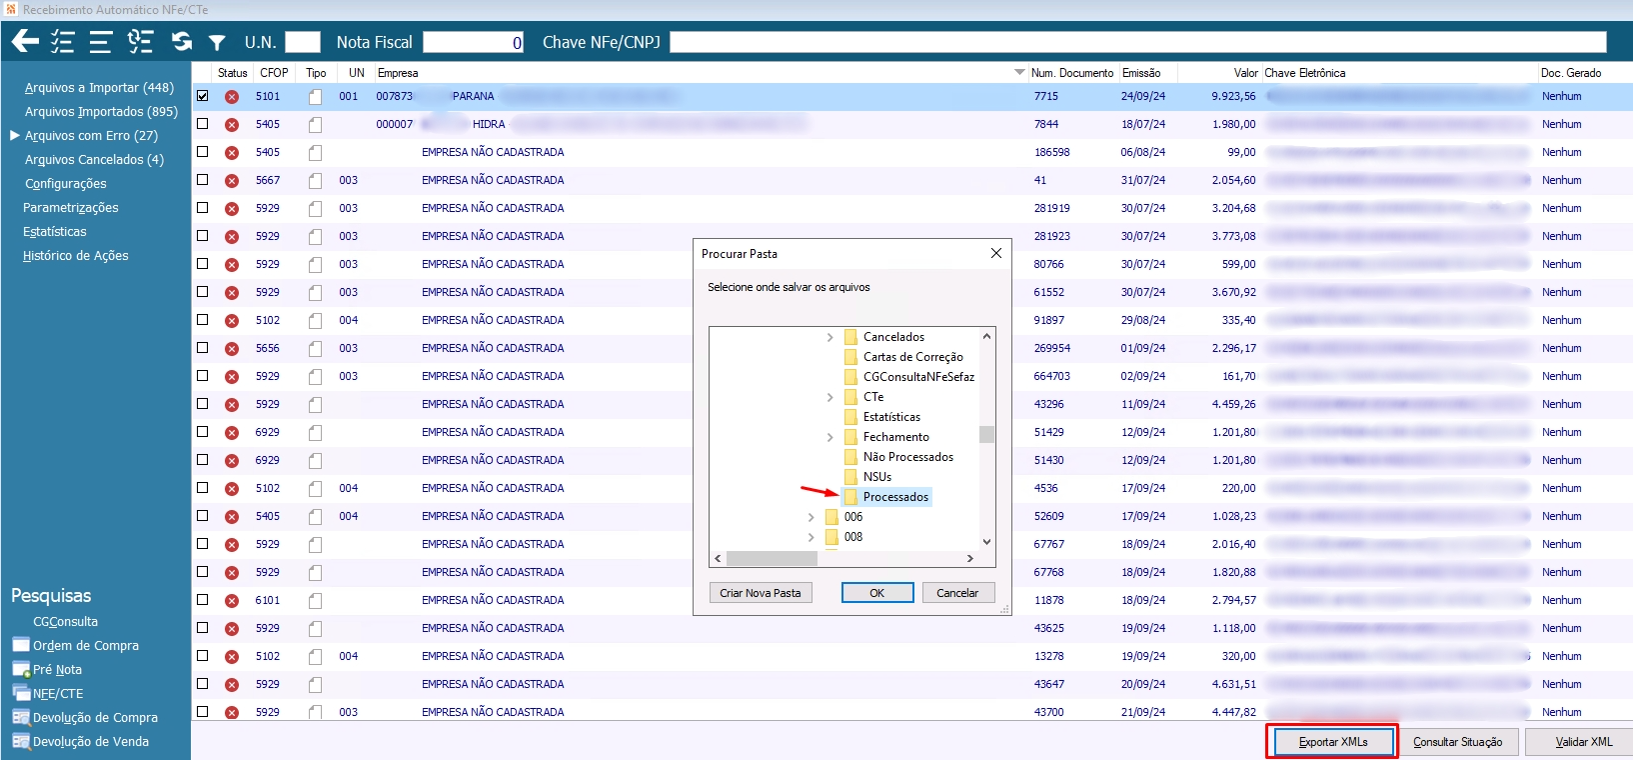
Task: Click the Ordem de Compra search icon
Action: 21,645
